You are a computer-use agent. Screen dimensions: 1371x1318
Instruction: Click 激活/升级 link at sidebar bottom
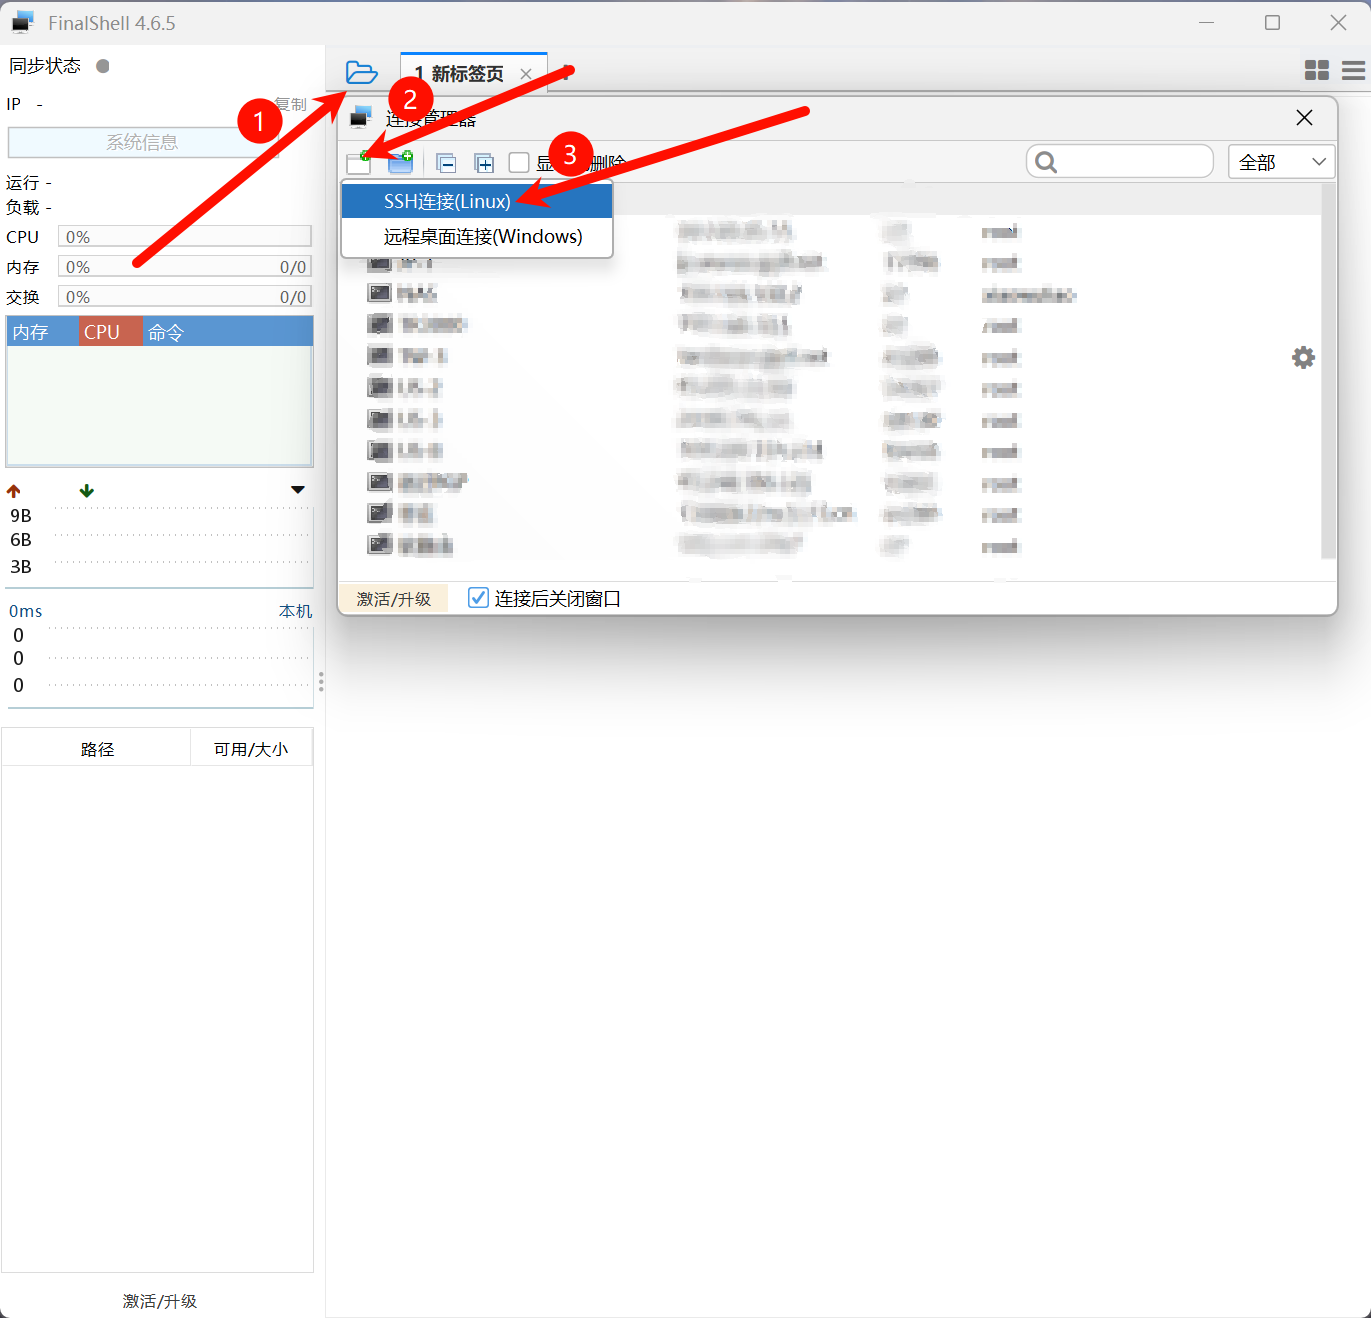[x=160, y=1301]
